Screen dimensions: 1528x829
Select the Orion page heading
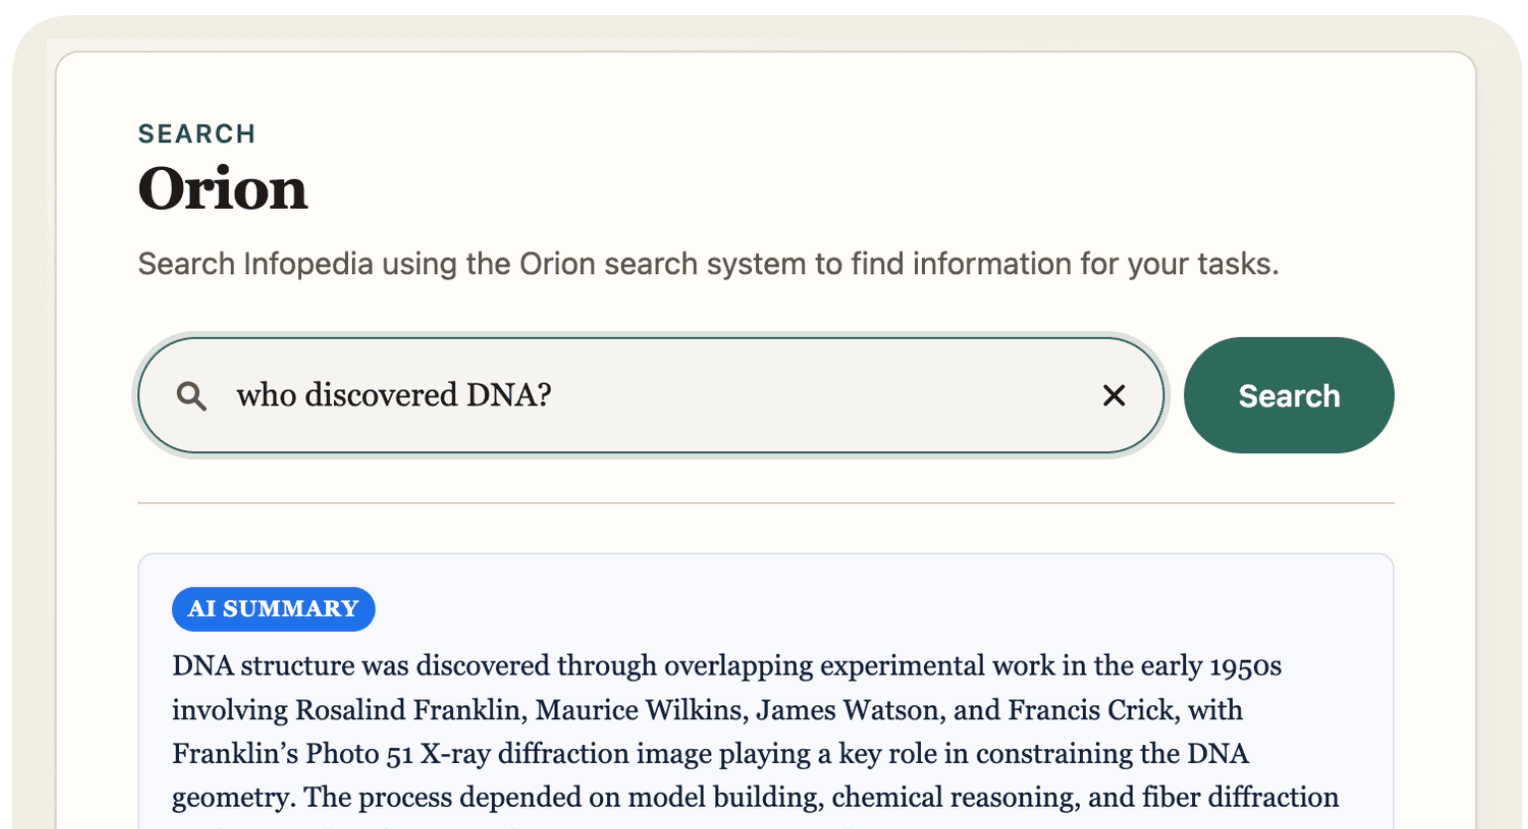(223, 188)
